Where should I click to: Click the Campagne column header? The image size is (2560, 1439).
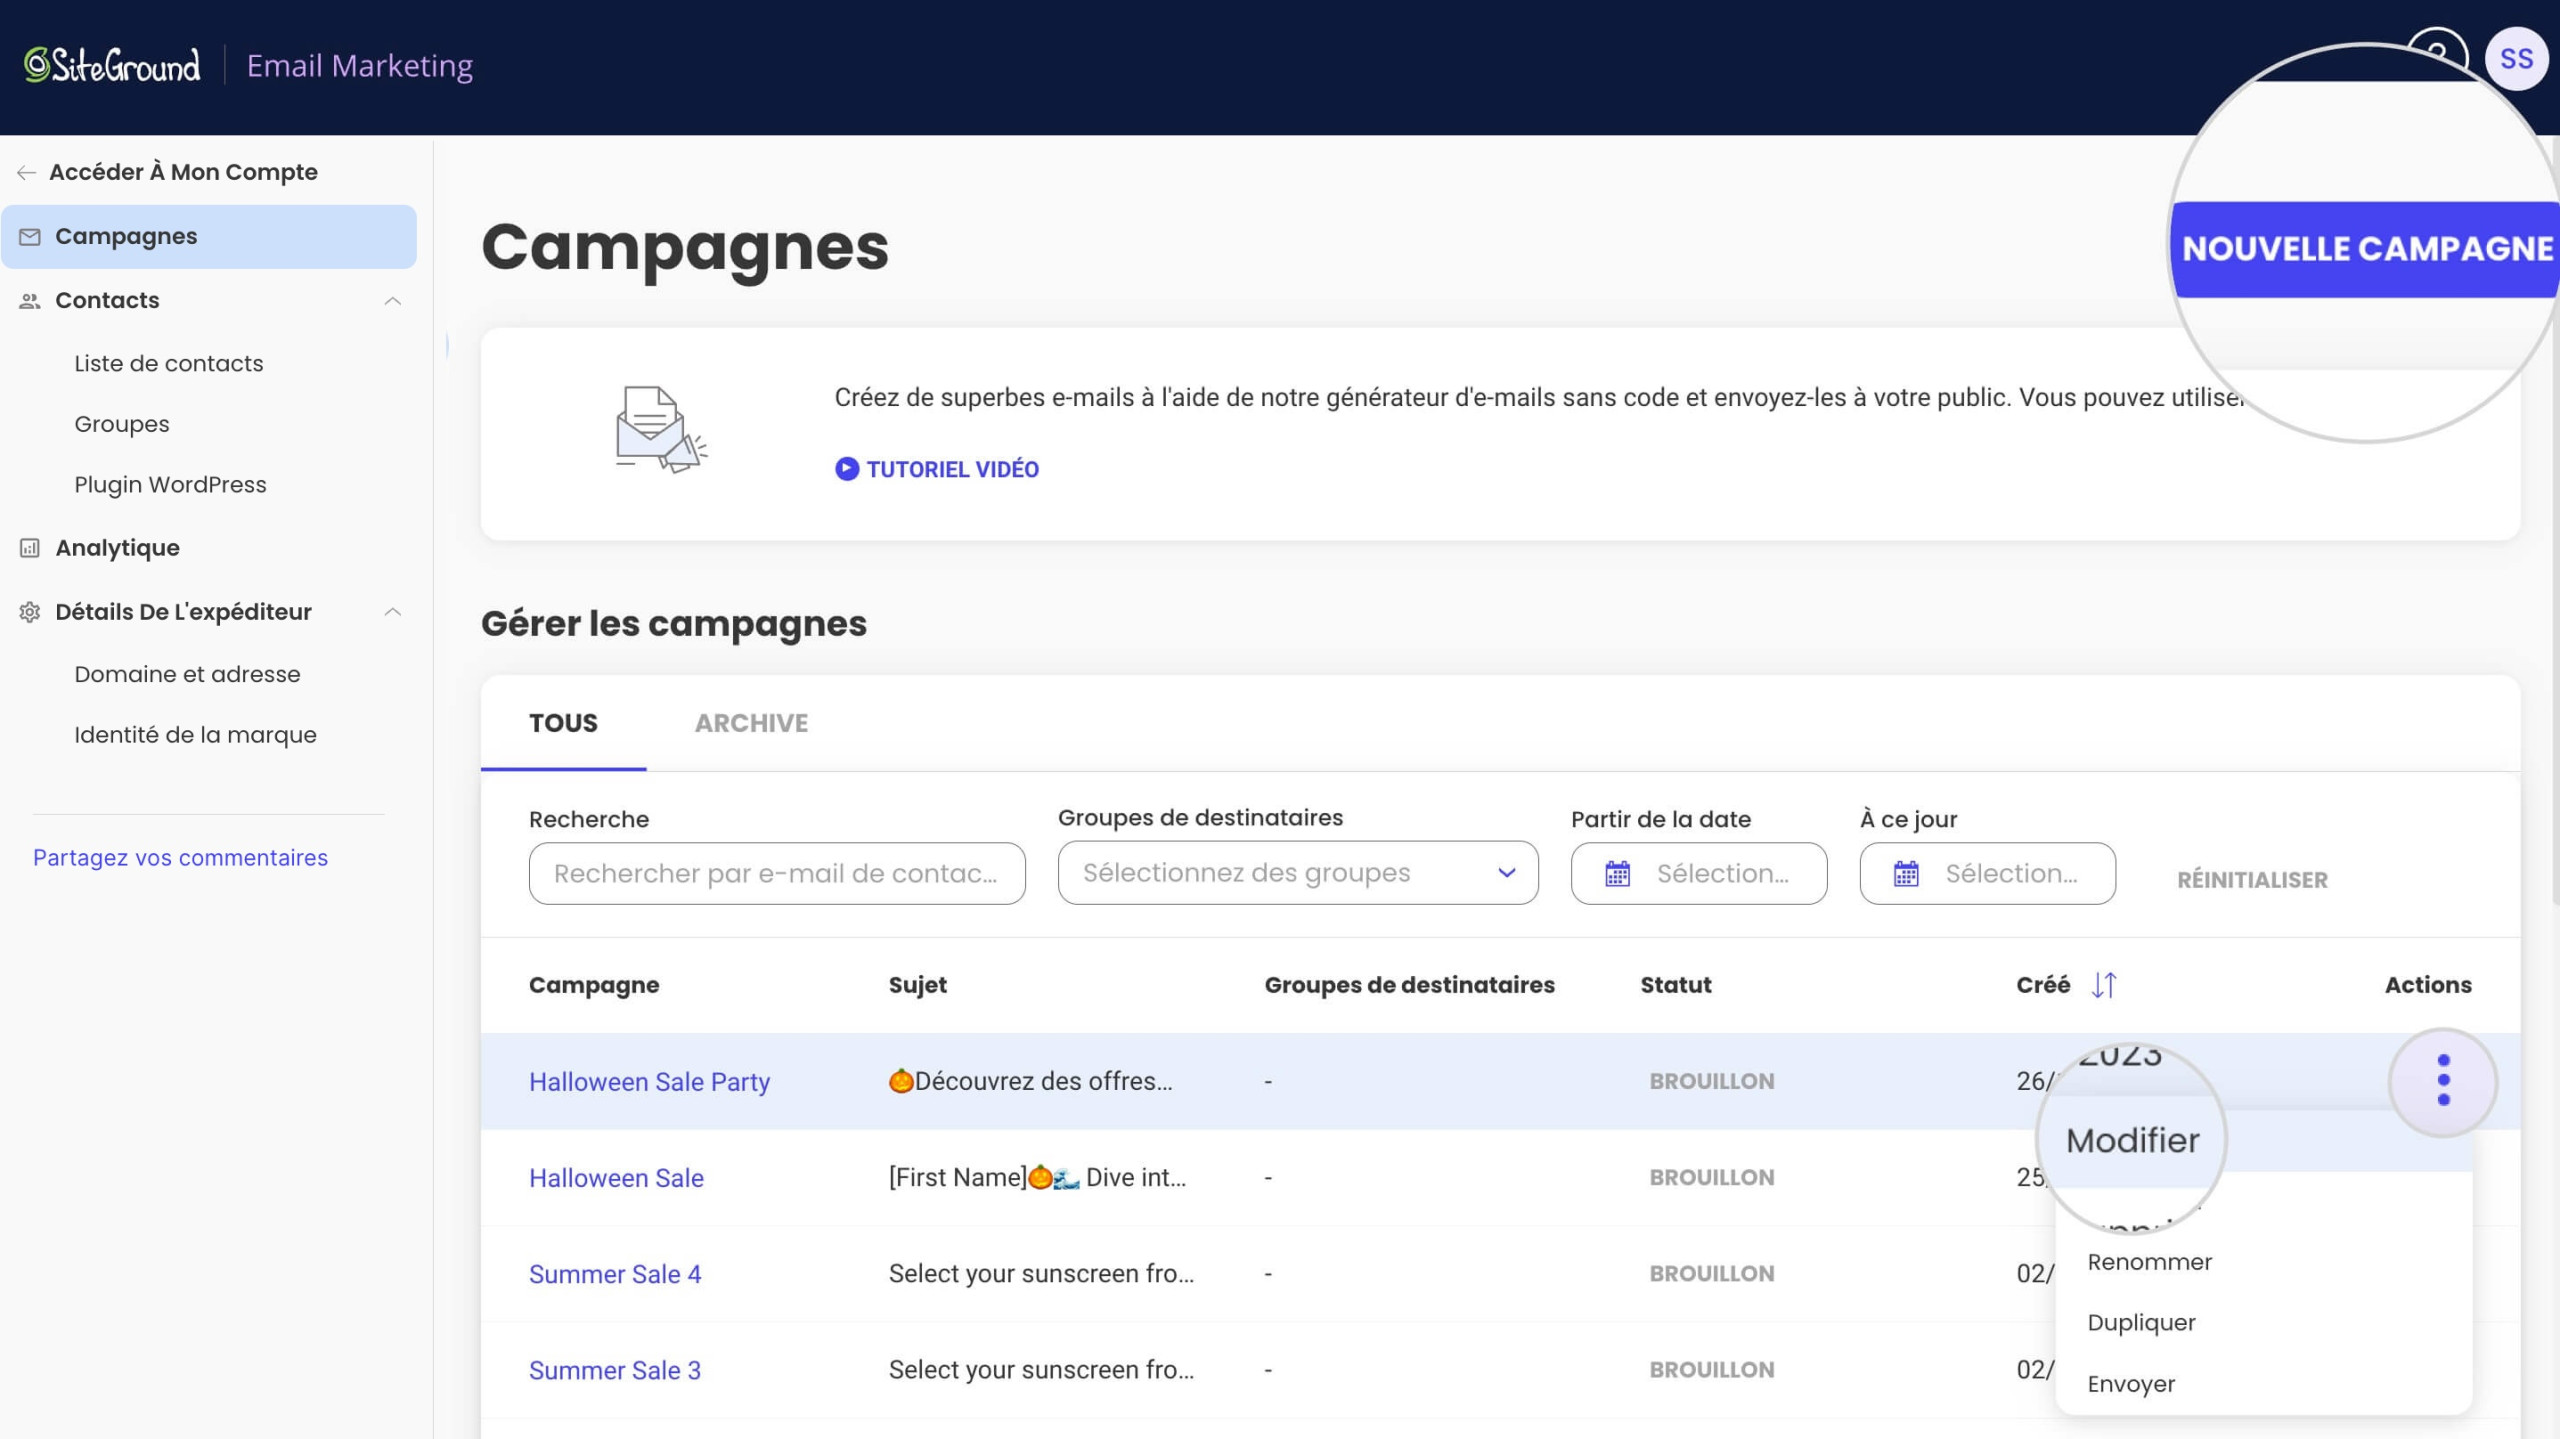(x=594, y=985)
